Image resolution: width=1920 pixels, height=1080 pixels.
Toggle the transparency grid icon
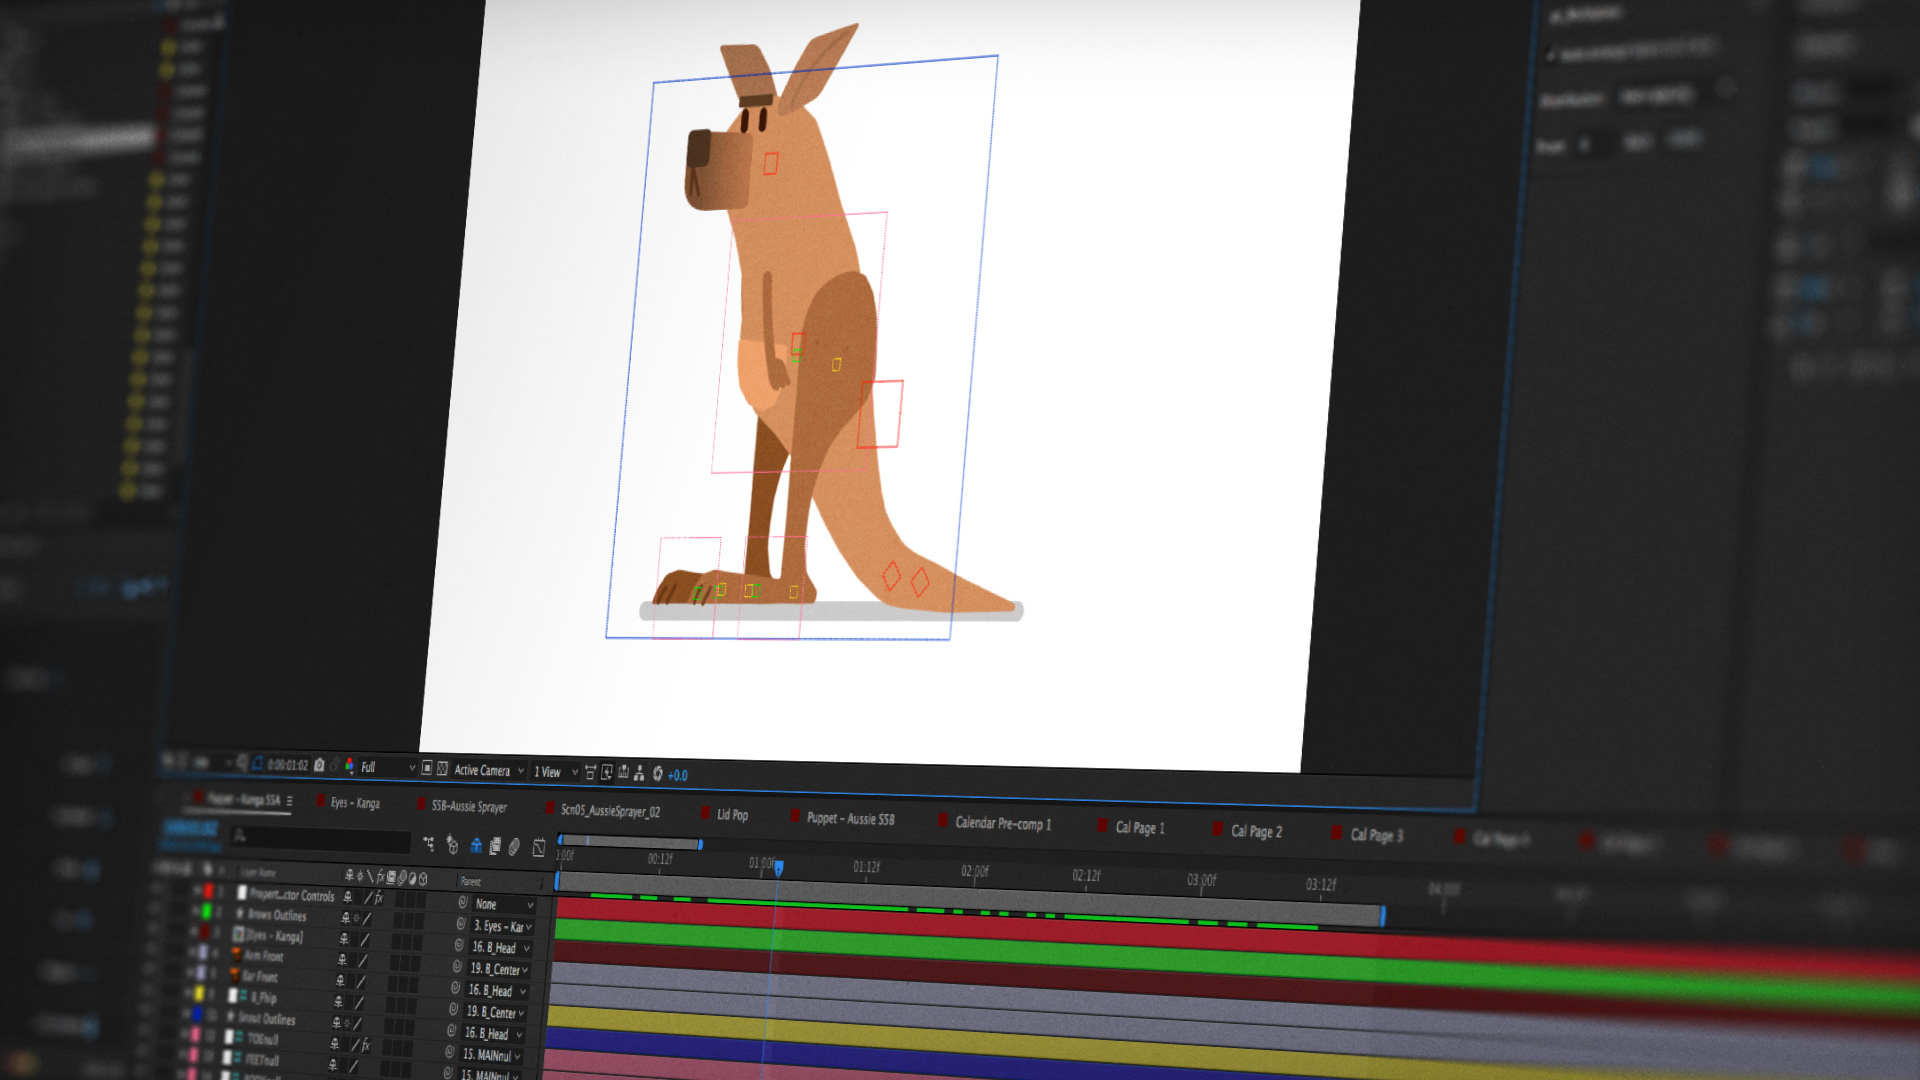442,768
